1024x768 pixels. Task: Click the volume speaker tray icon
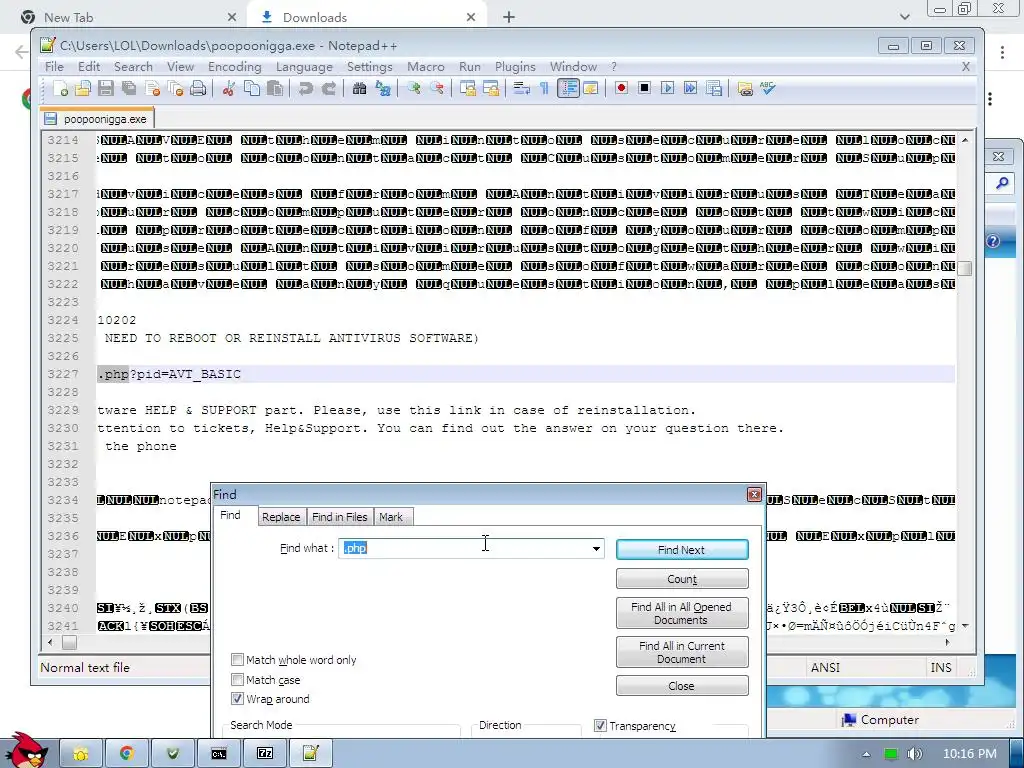[915, 754]
